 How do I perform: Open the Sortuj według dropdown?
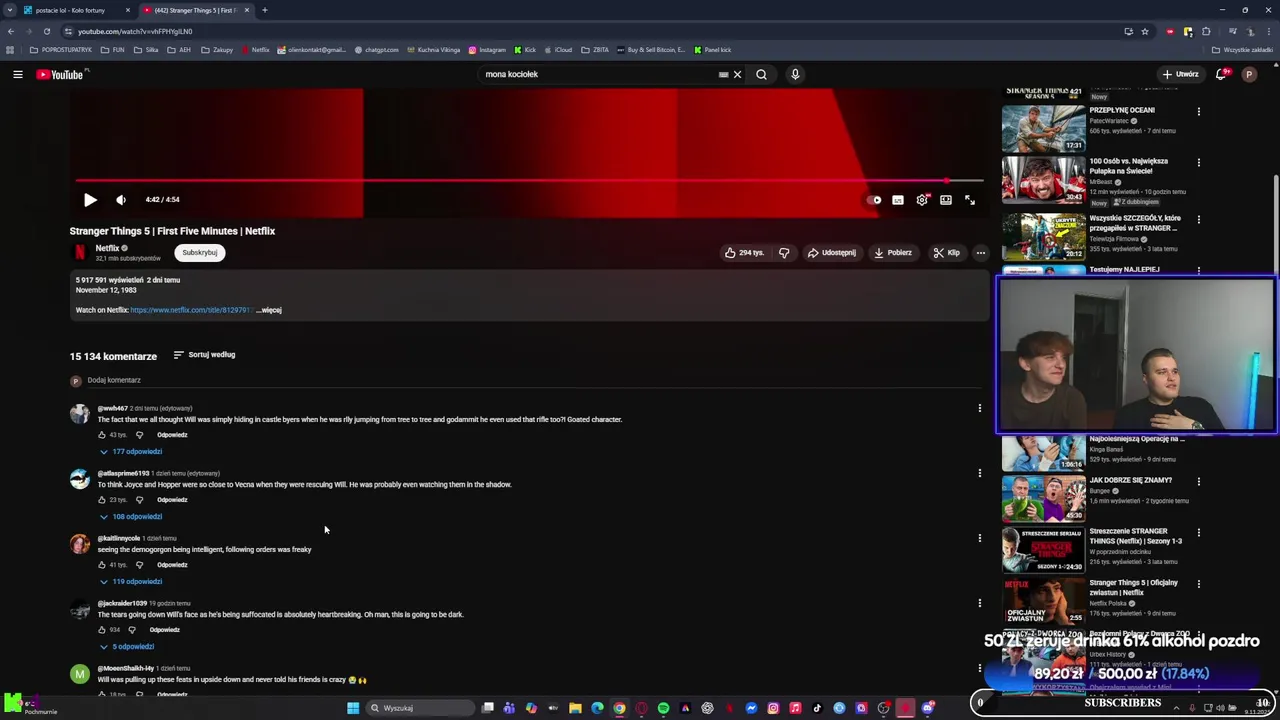(204, 355)
